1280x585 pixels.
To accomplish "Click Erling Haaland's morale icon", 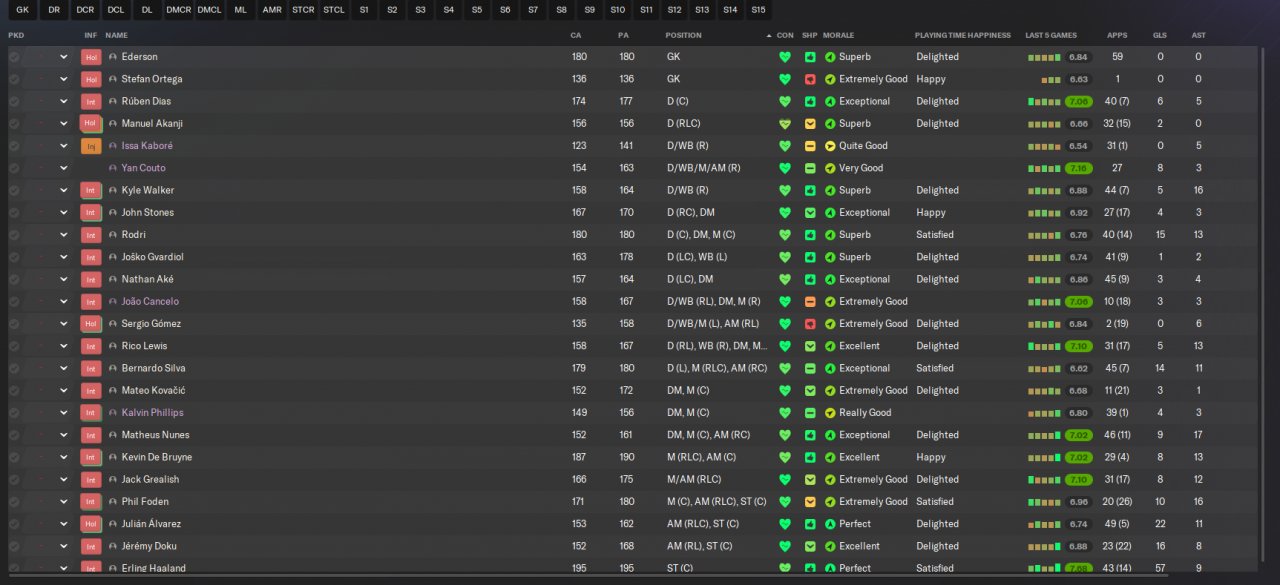I will point(830,568).
